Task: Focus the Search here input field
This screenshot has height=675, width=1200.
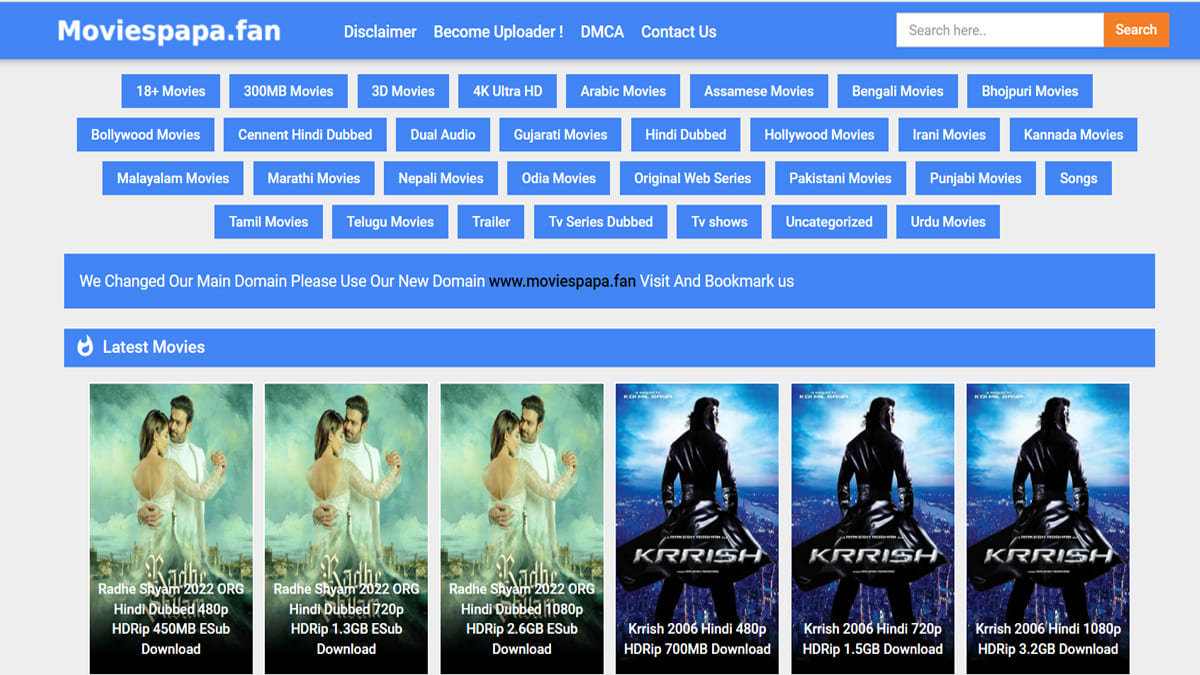Action: [1000, 30]
